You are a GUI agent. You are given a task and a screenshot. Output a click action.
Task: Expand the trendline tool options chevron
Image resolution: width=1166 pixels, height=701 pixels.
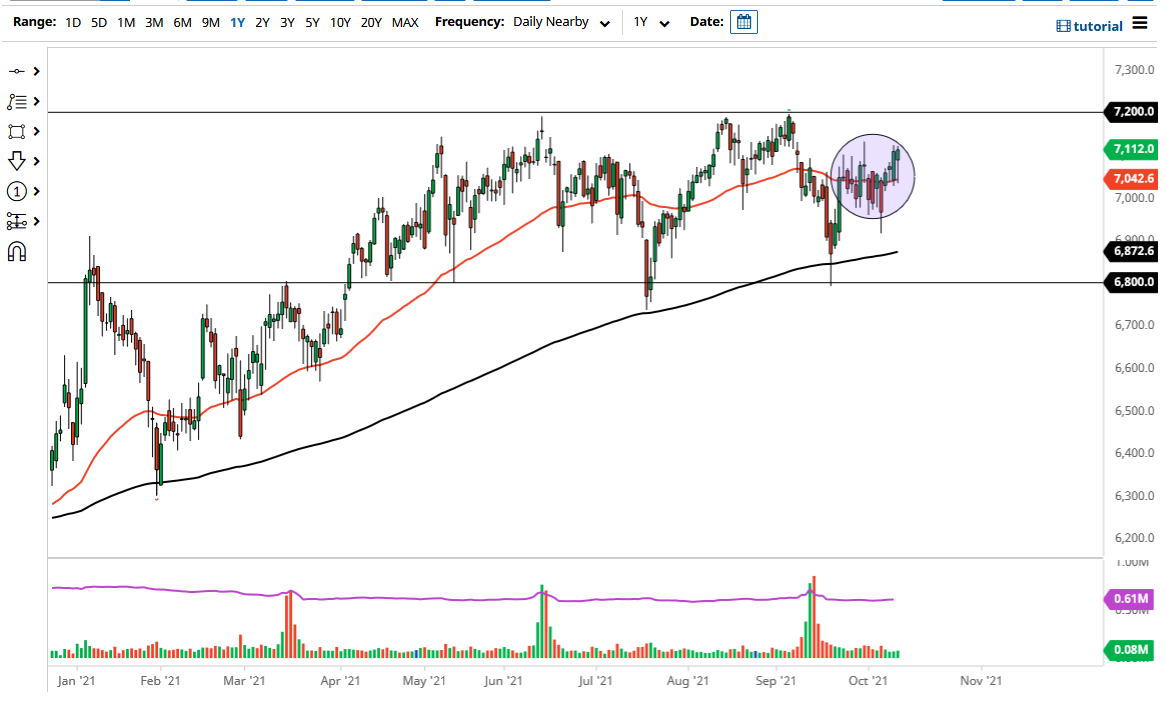(x=36, y=71)
